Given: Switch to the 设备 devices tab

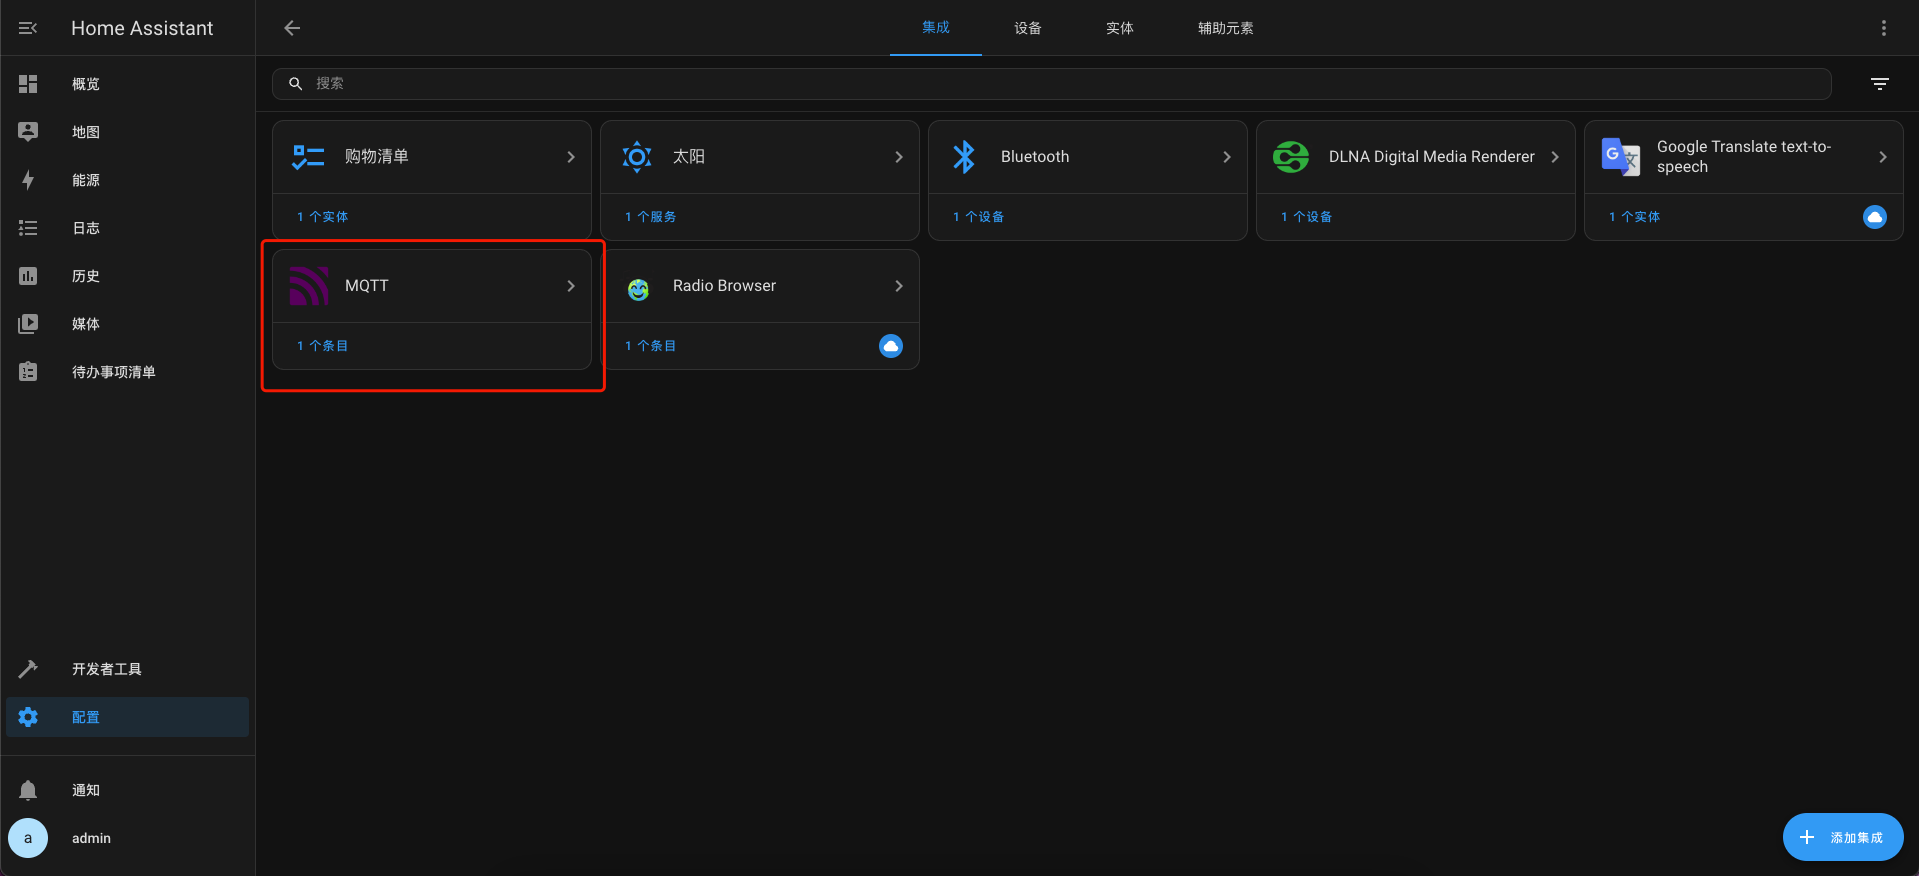Looking at the screenshot, I should (1028, 28).
